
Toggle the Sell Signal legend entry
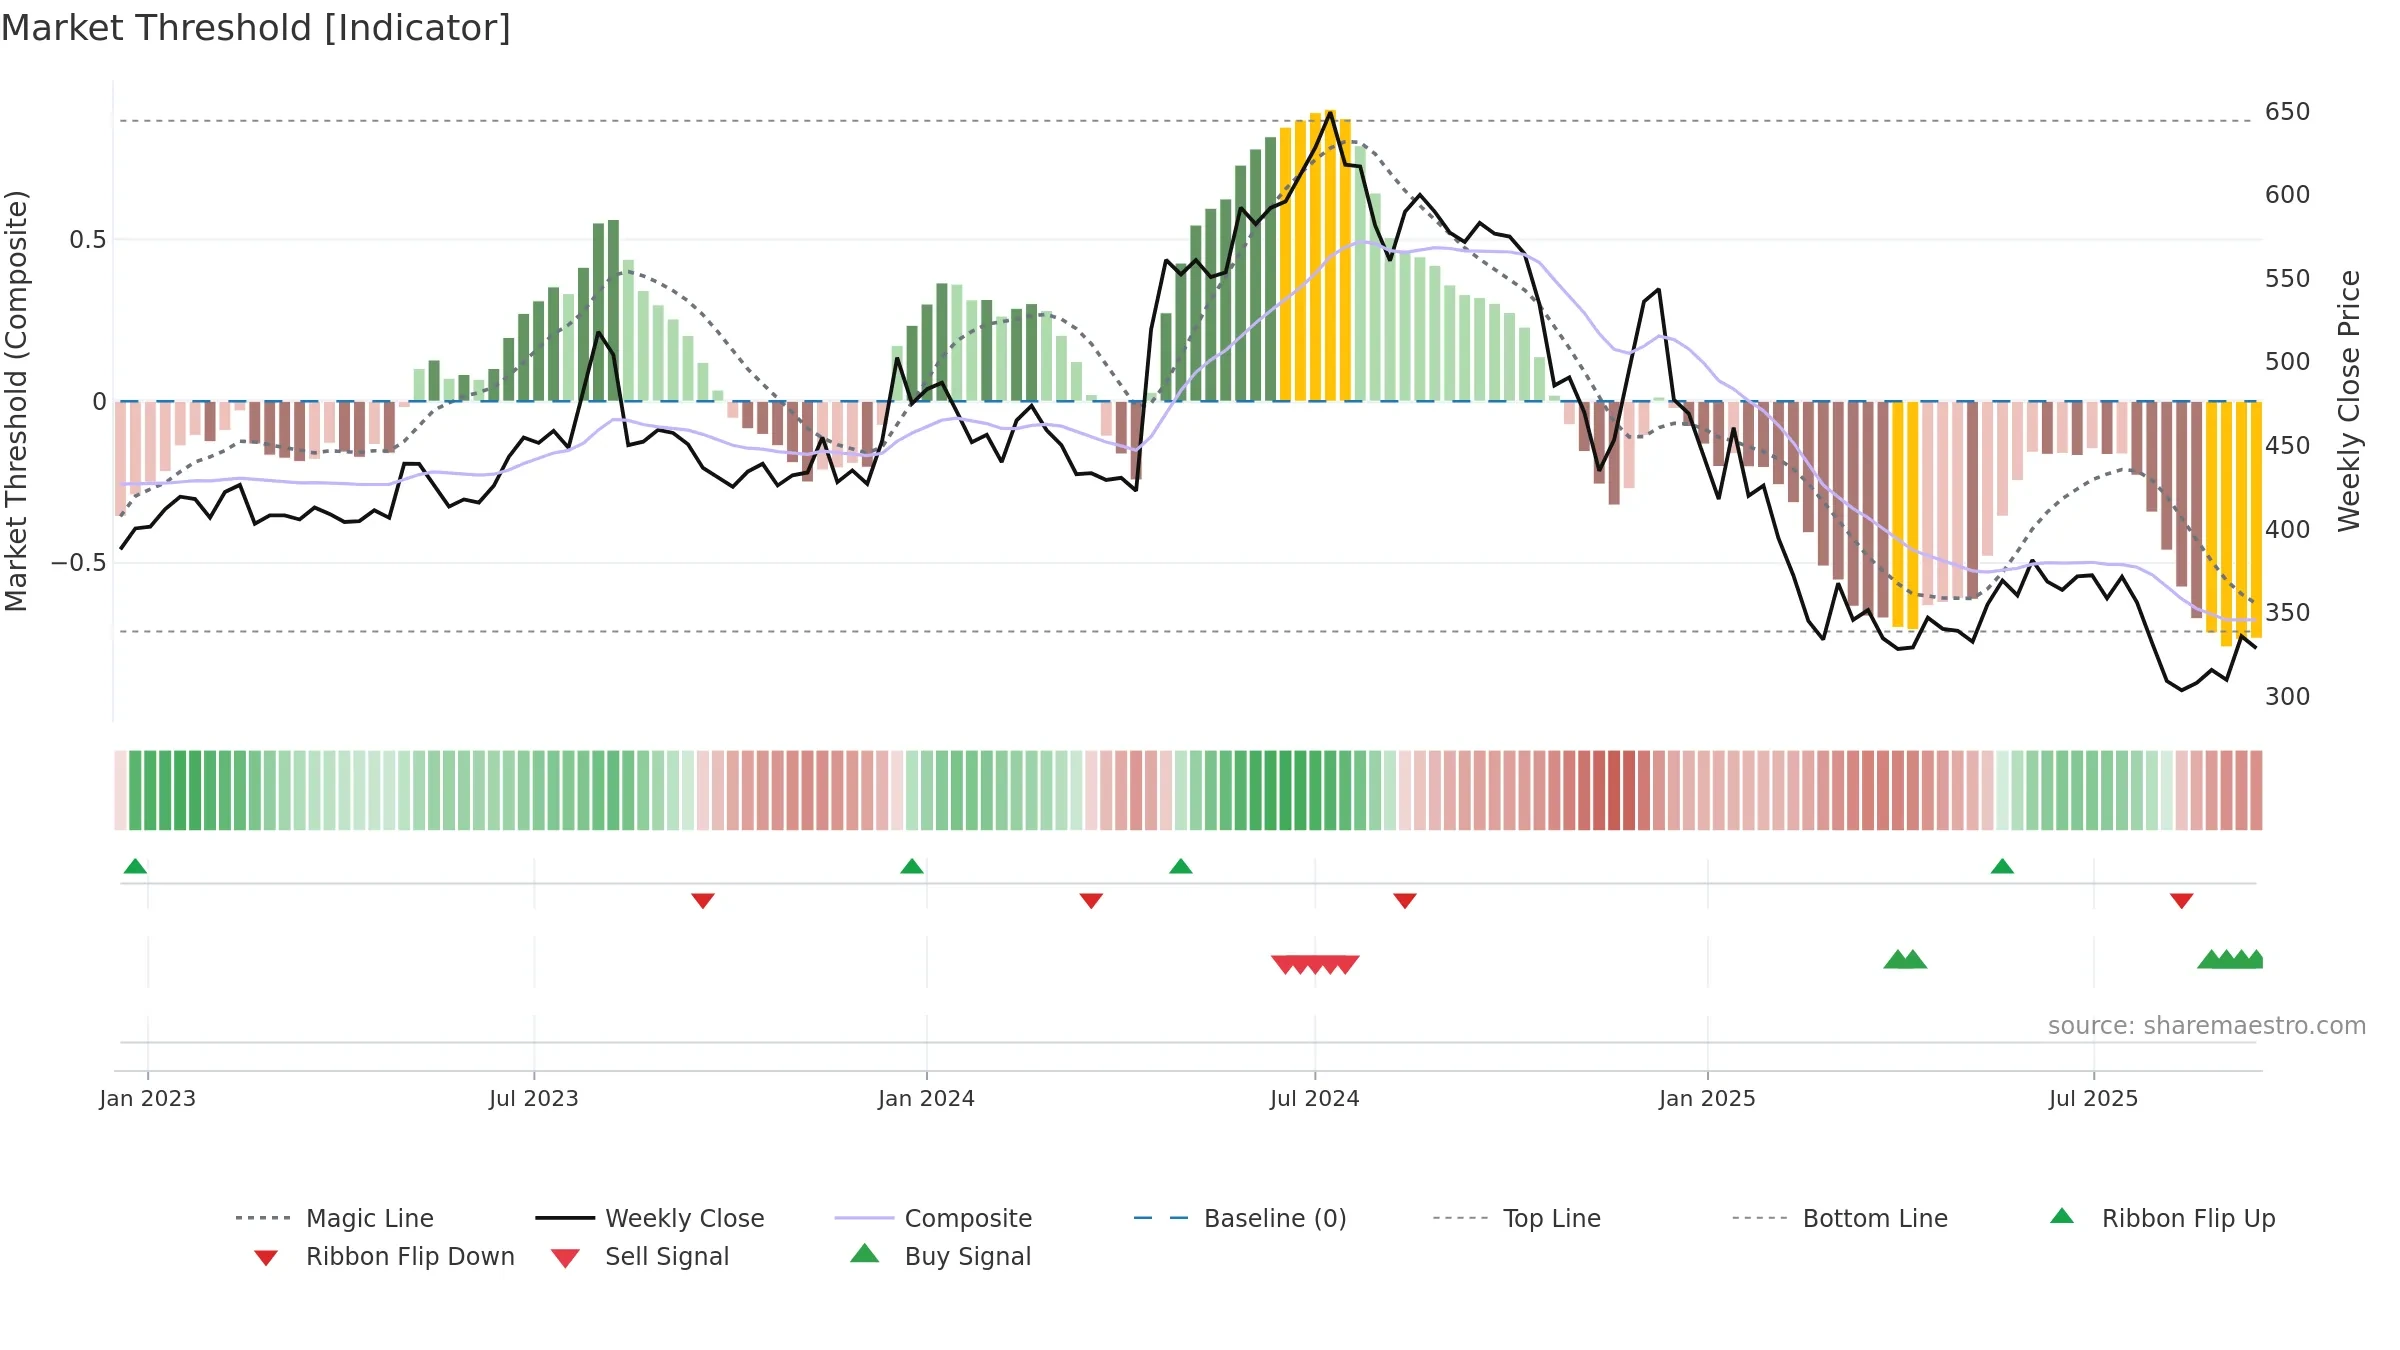coord(640,1256)
